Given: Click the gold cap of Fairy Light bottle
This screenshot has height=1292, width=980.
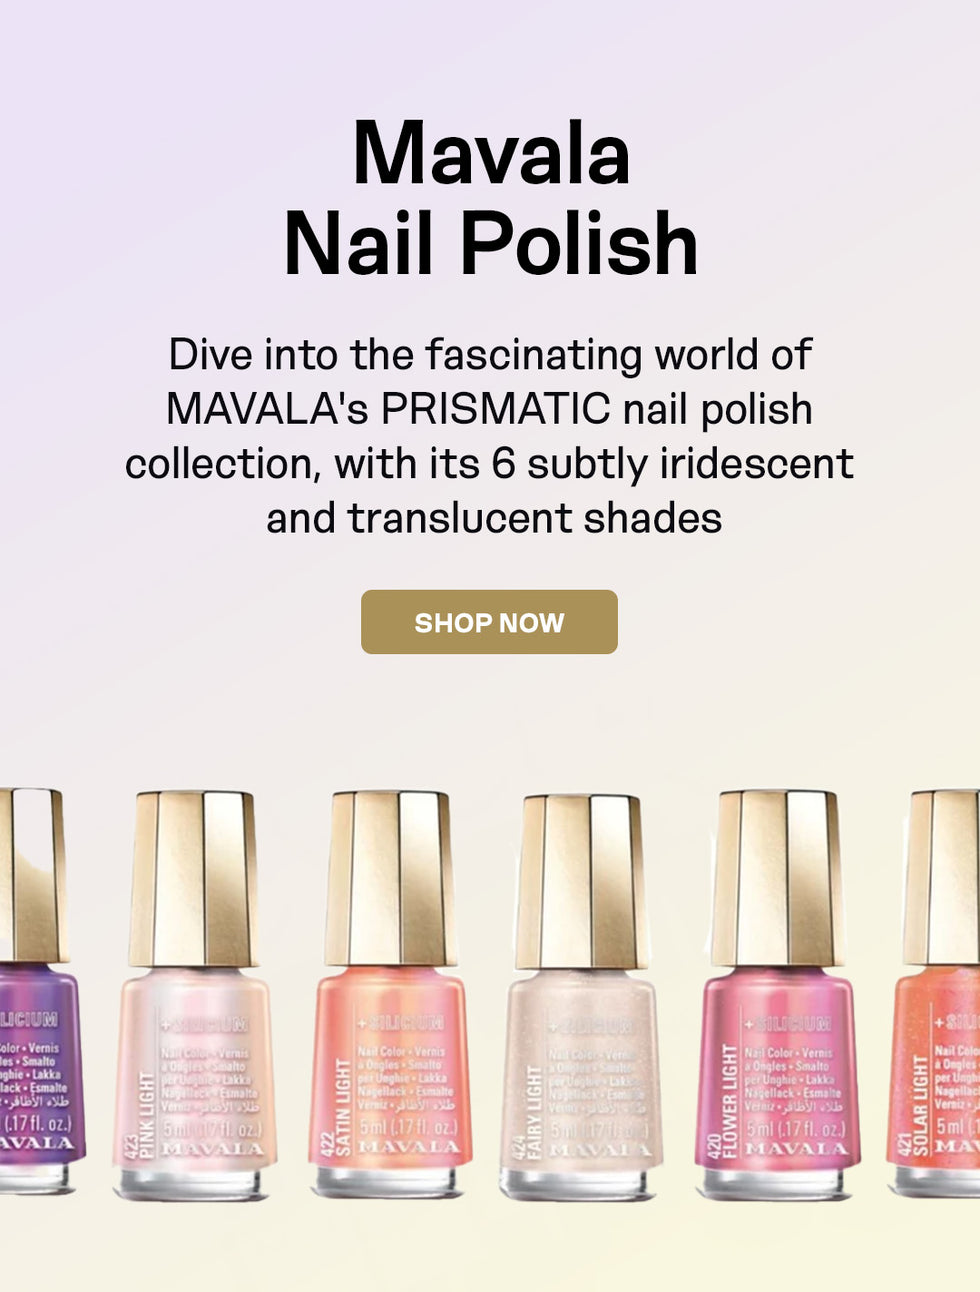Looking at the screenshot, I should (581, 882).
